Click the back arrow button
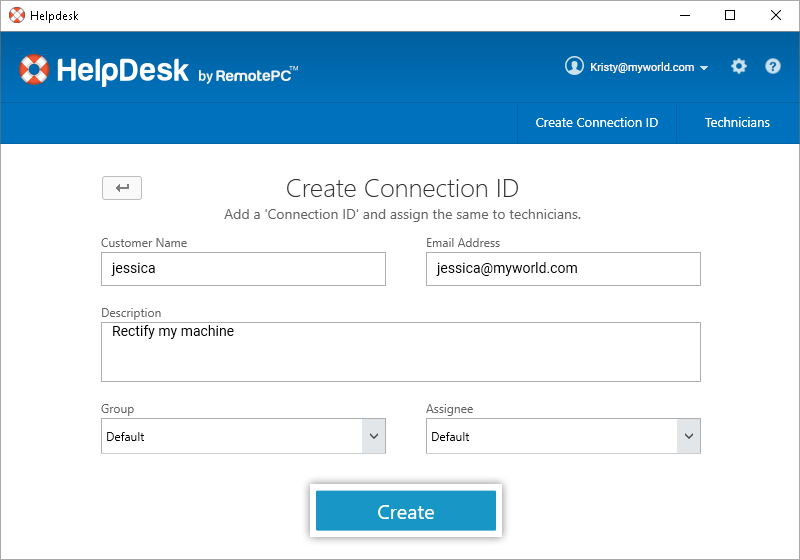The width and height of the screenshot is (800, 560). tap(122, 188)
